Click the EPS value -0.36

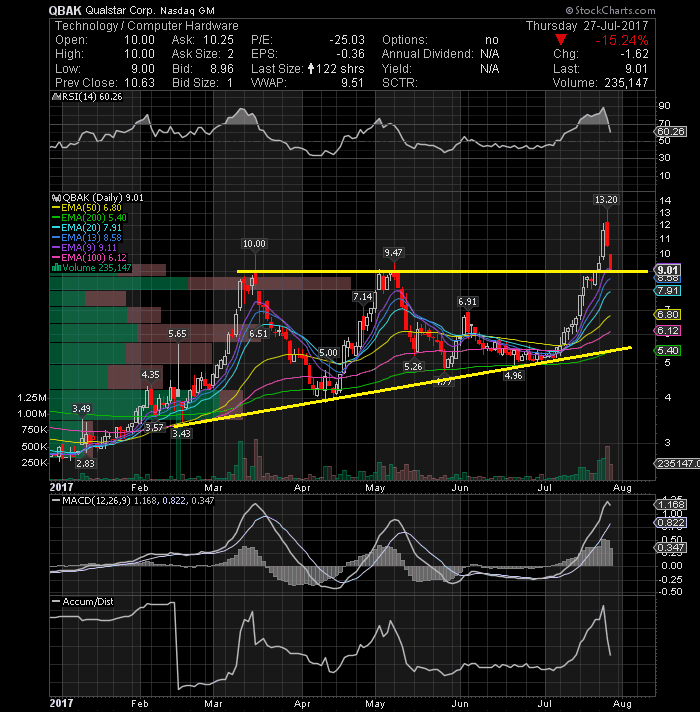(350, 54)
